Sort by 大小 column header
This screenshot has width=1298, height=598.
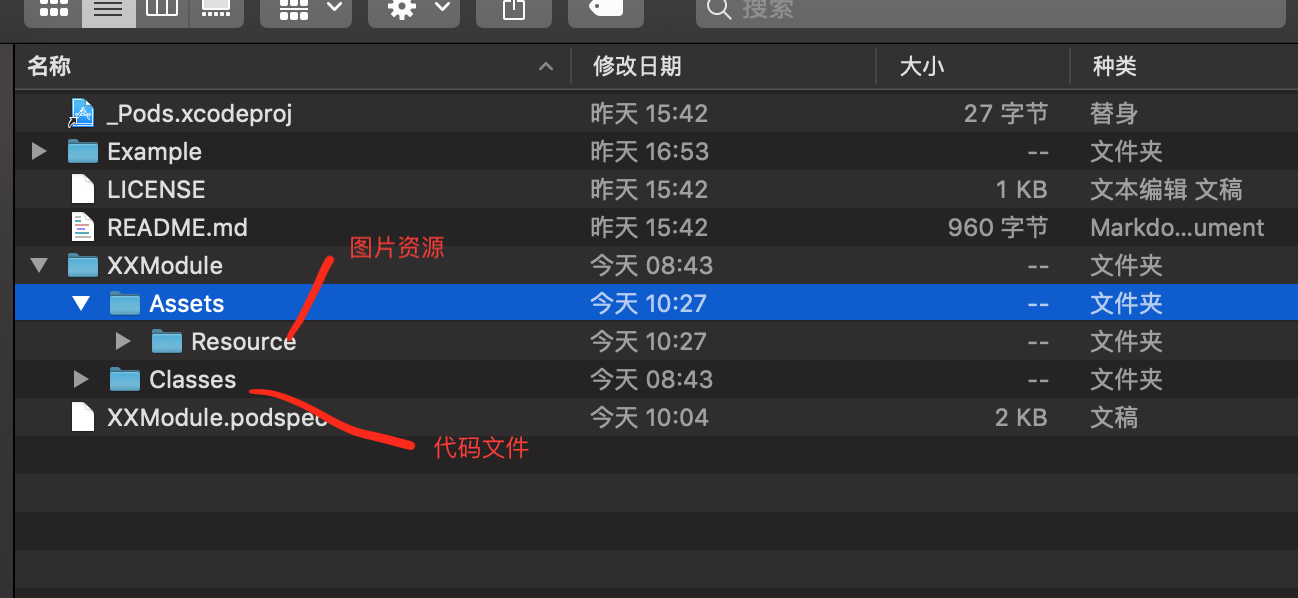[x=972, y=67]
